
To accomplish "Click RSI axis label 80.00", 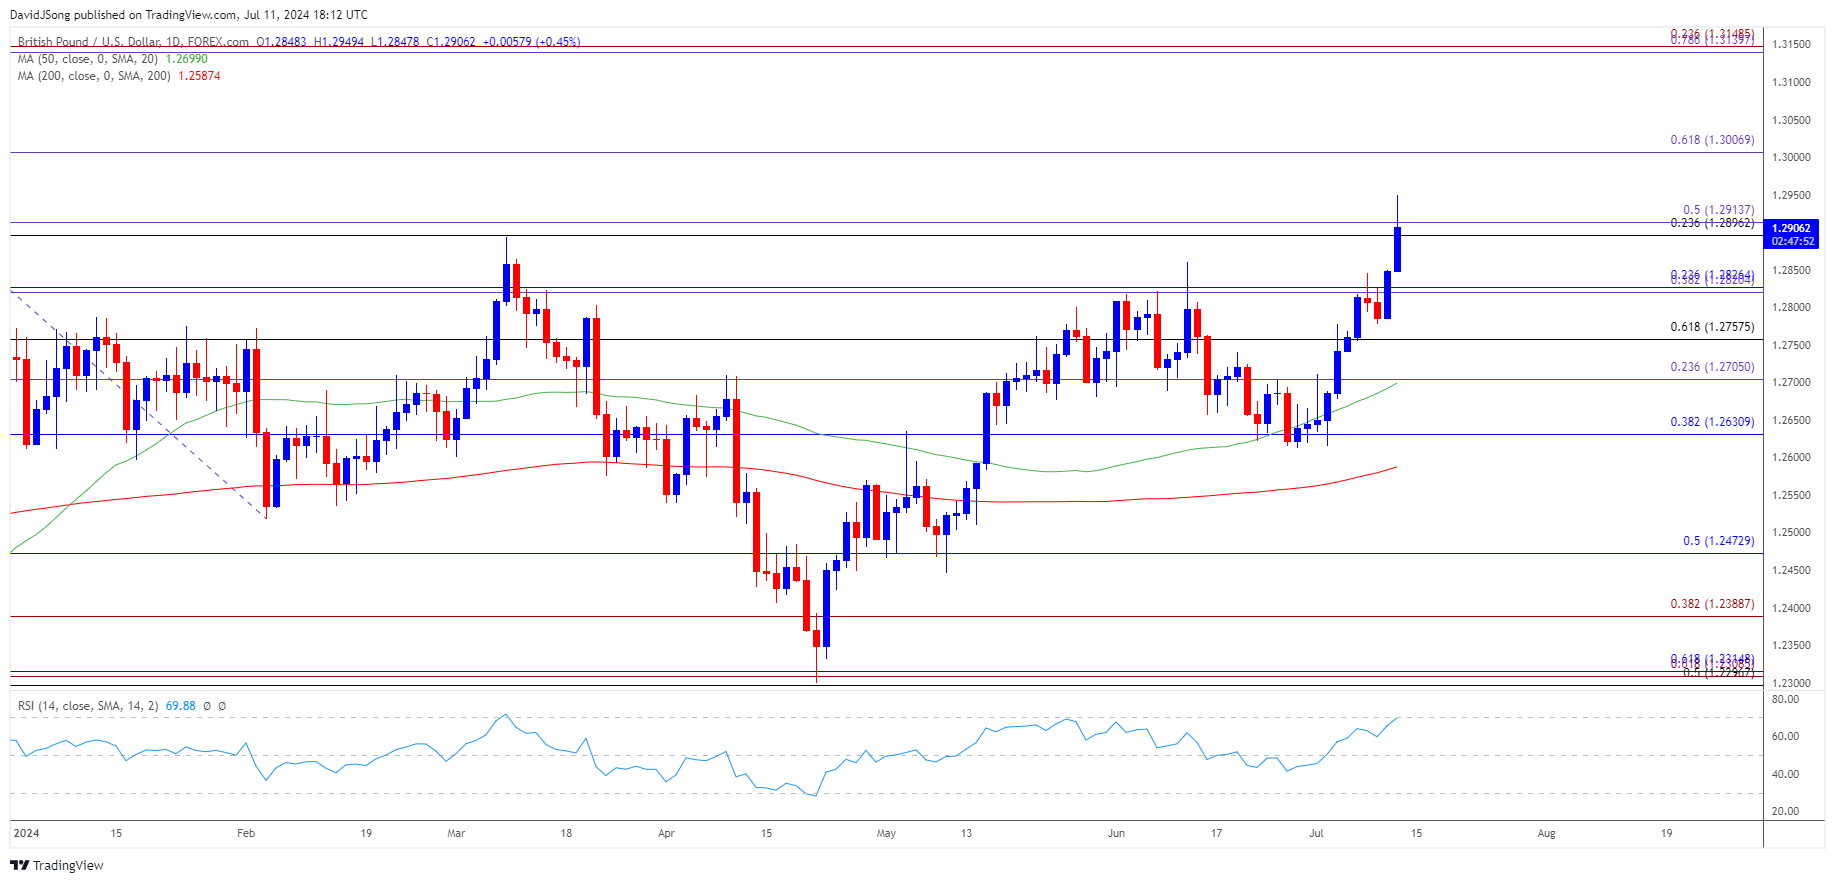I will click(1785, 699).
